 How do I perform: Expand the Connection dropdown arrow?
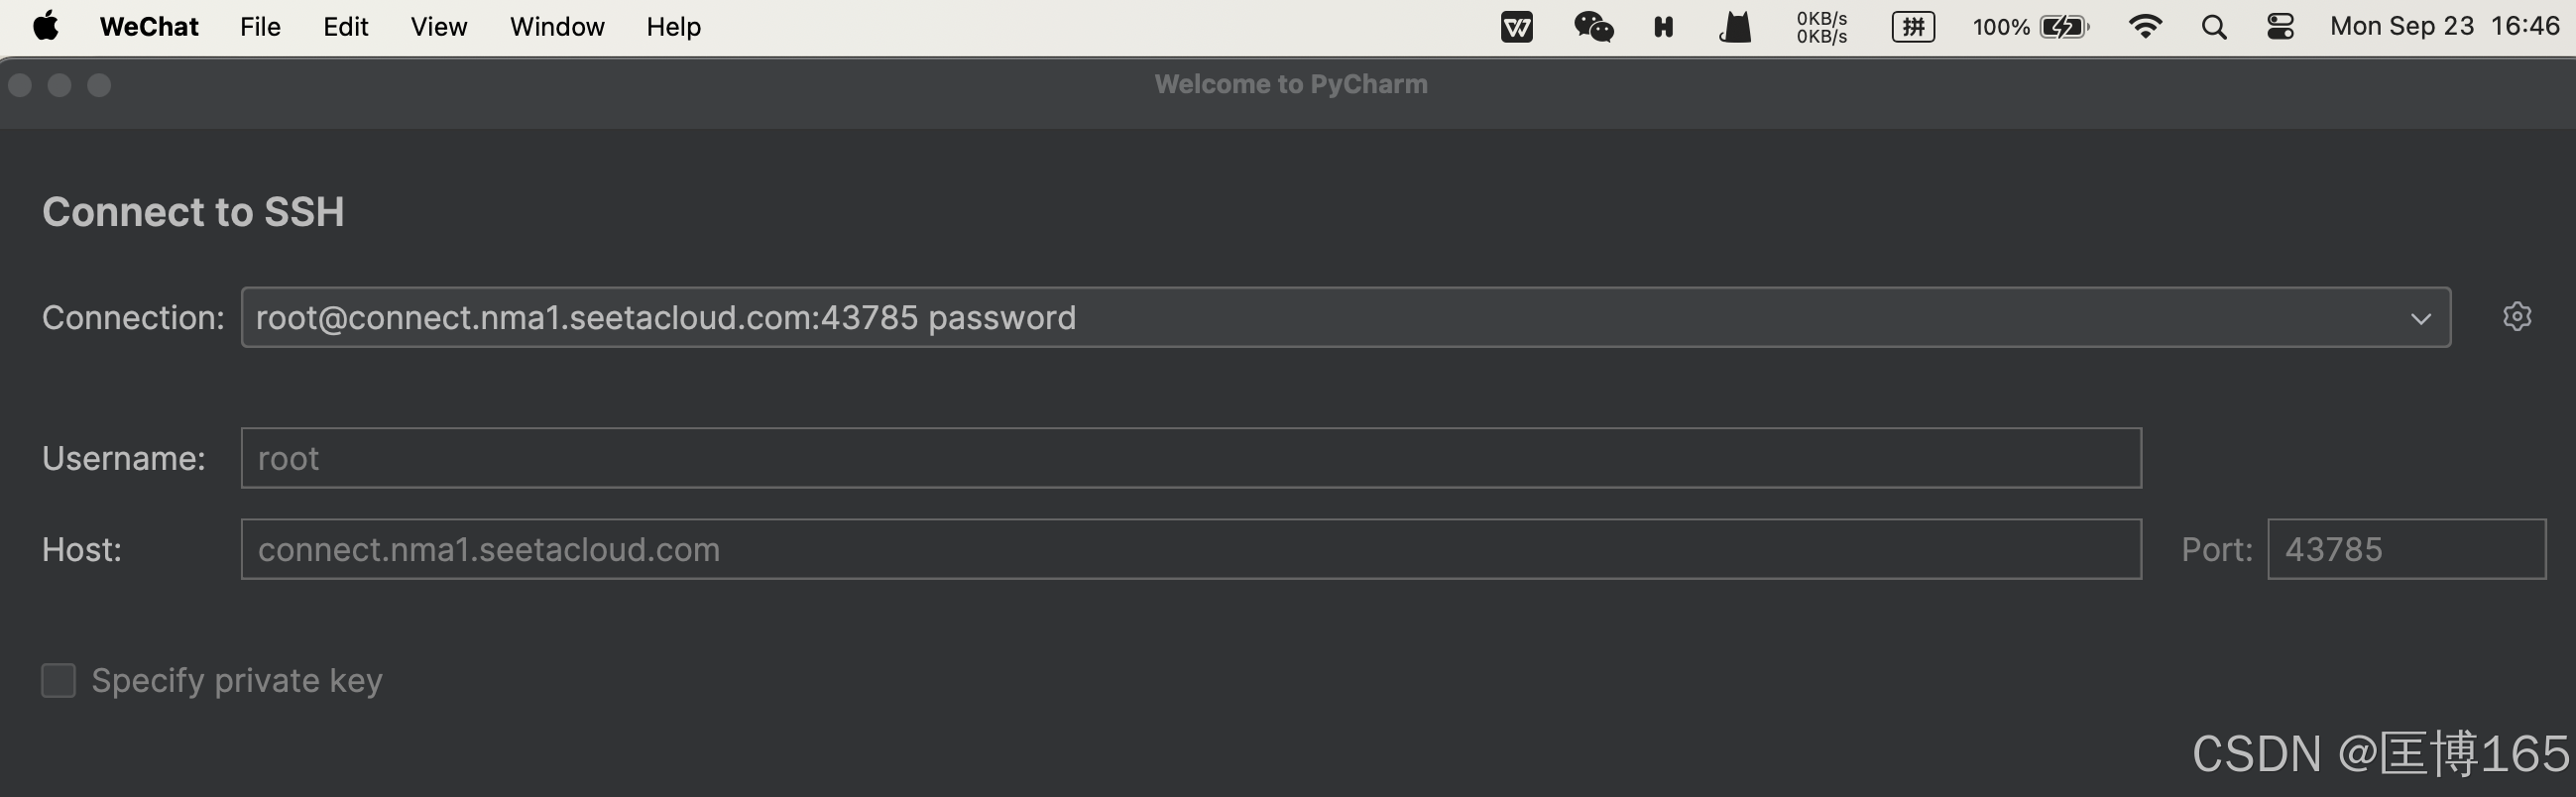[x=2420, y=318]
